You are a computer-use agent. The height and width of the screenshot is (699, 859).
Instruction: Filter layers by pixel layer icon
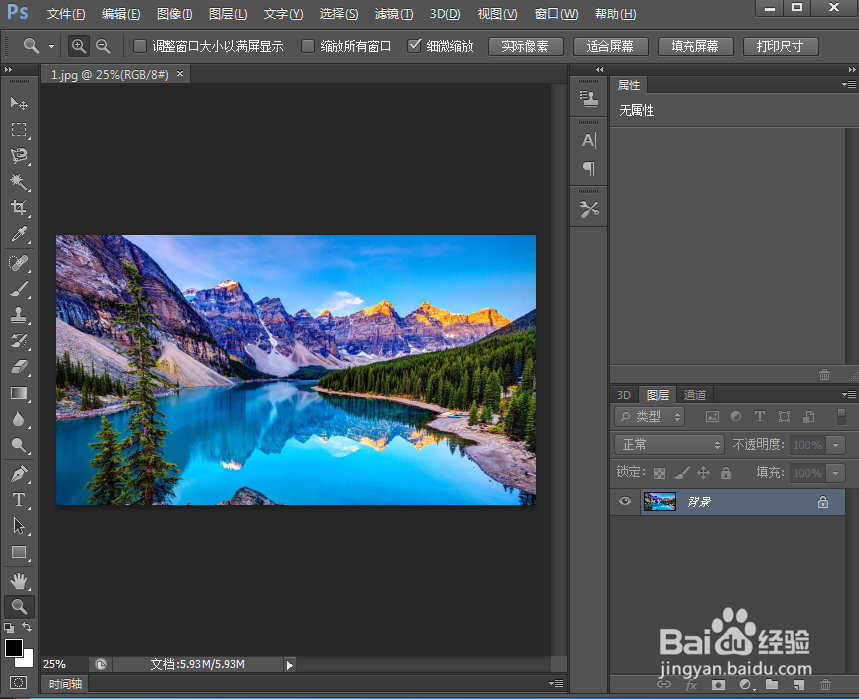[x=712, y=417]
